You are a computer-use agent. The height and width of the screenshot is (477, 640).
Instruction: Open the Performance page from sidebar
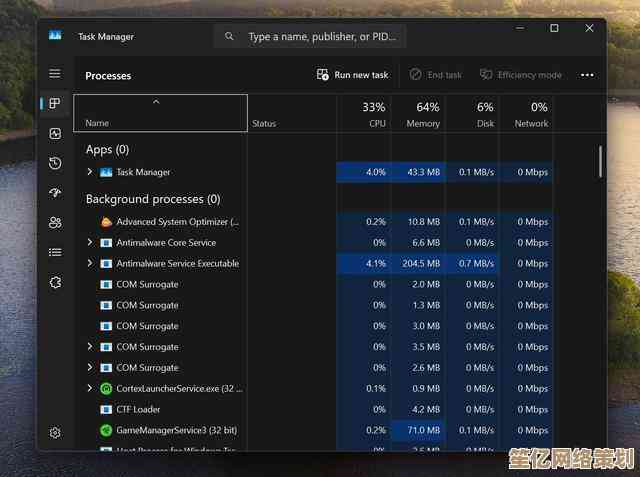pyautogui.click(x=55, y=134)
